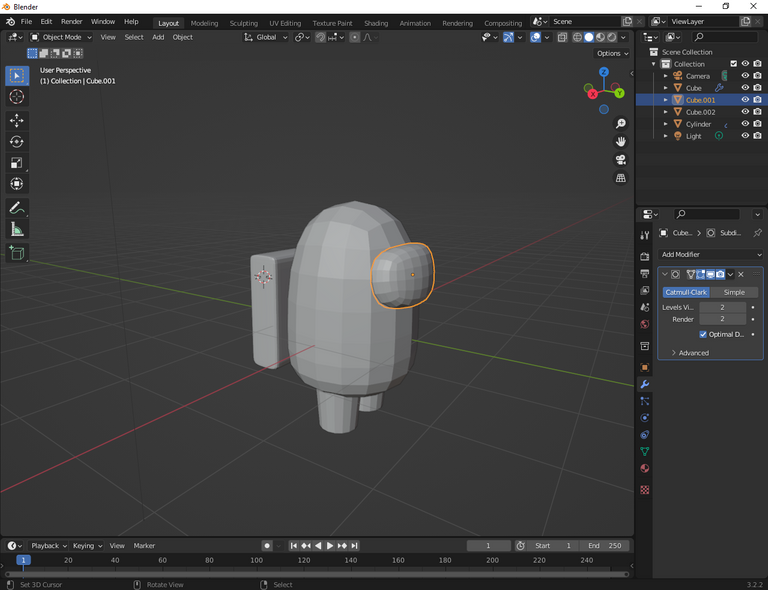Remove the subdivision modifier with X
This screenshot has width=768, height=590.
[x=741, y=274]
